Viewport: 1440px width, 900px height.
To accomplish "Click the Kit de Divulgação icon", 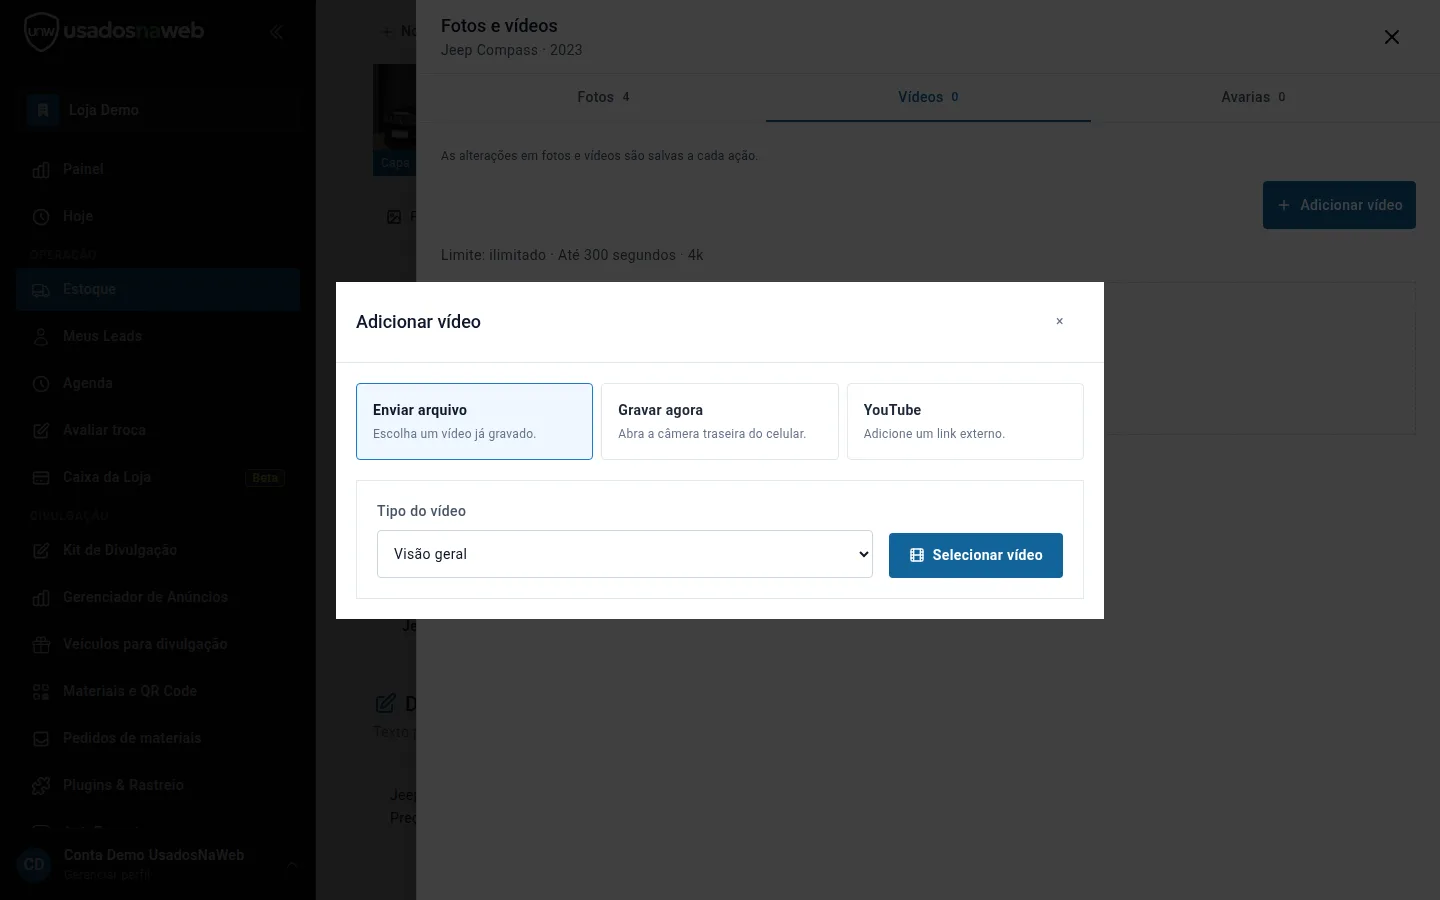I will (41, 551).
